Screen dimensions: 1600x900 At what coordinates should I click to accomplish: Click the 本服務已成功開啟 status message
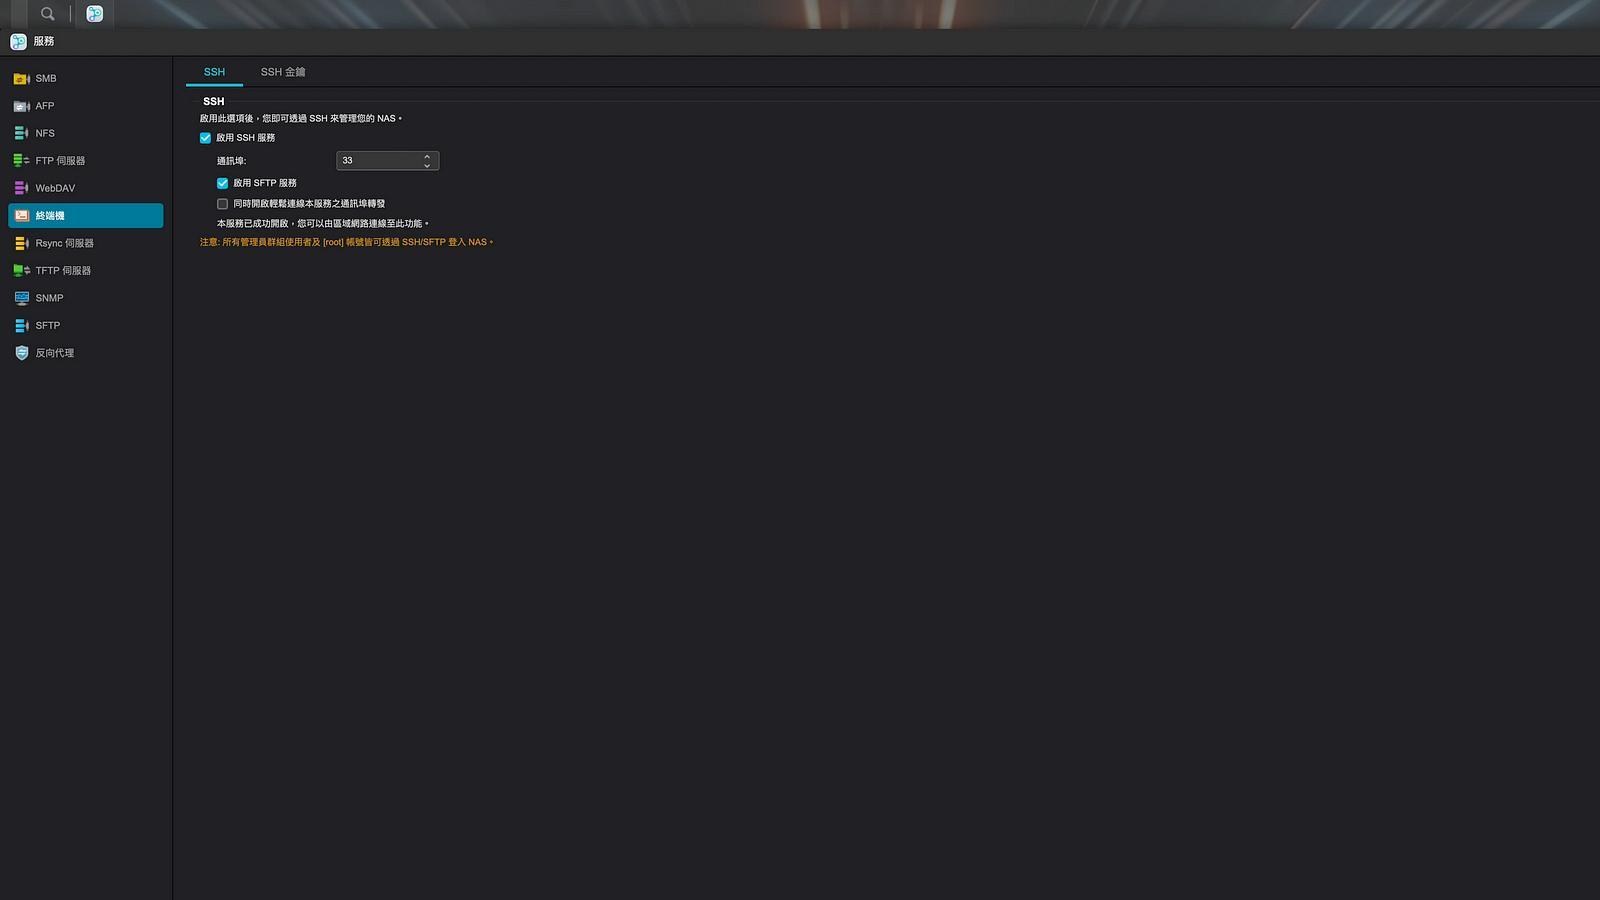[x=322, y=224]
